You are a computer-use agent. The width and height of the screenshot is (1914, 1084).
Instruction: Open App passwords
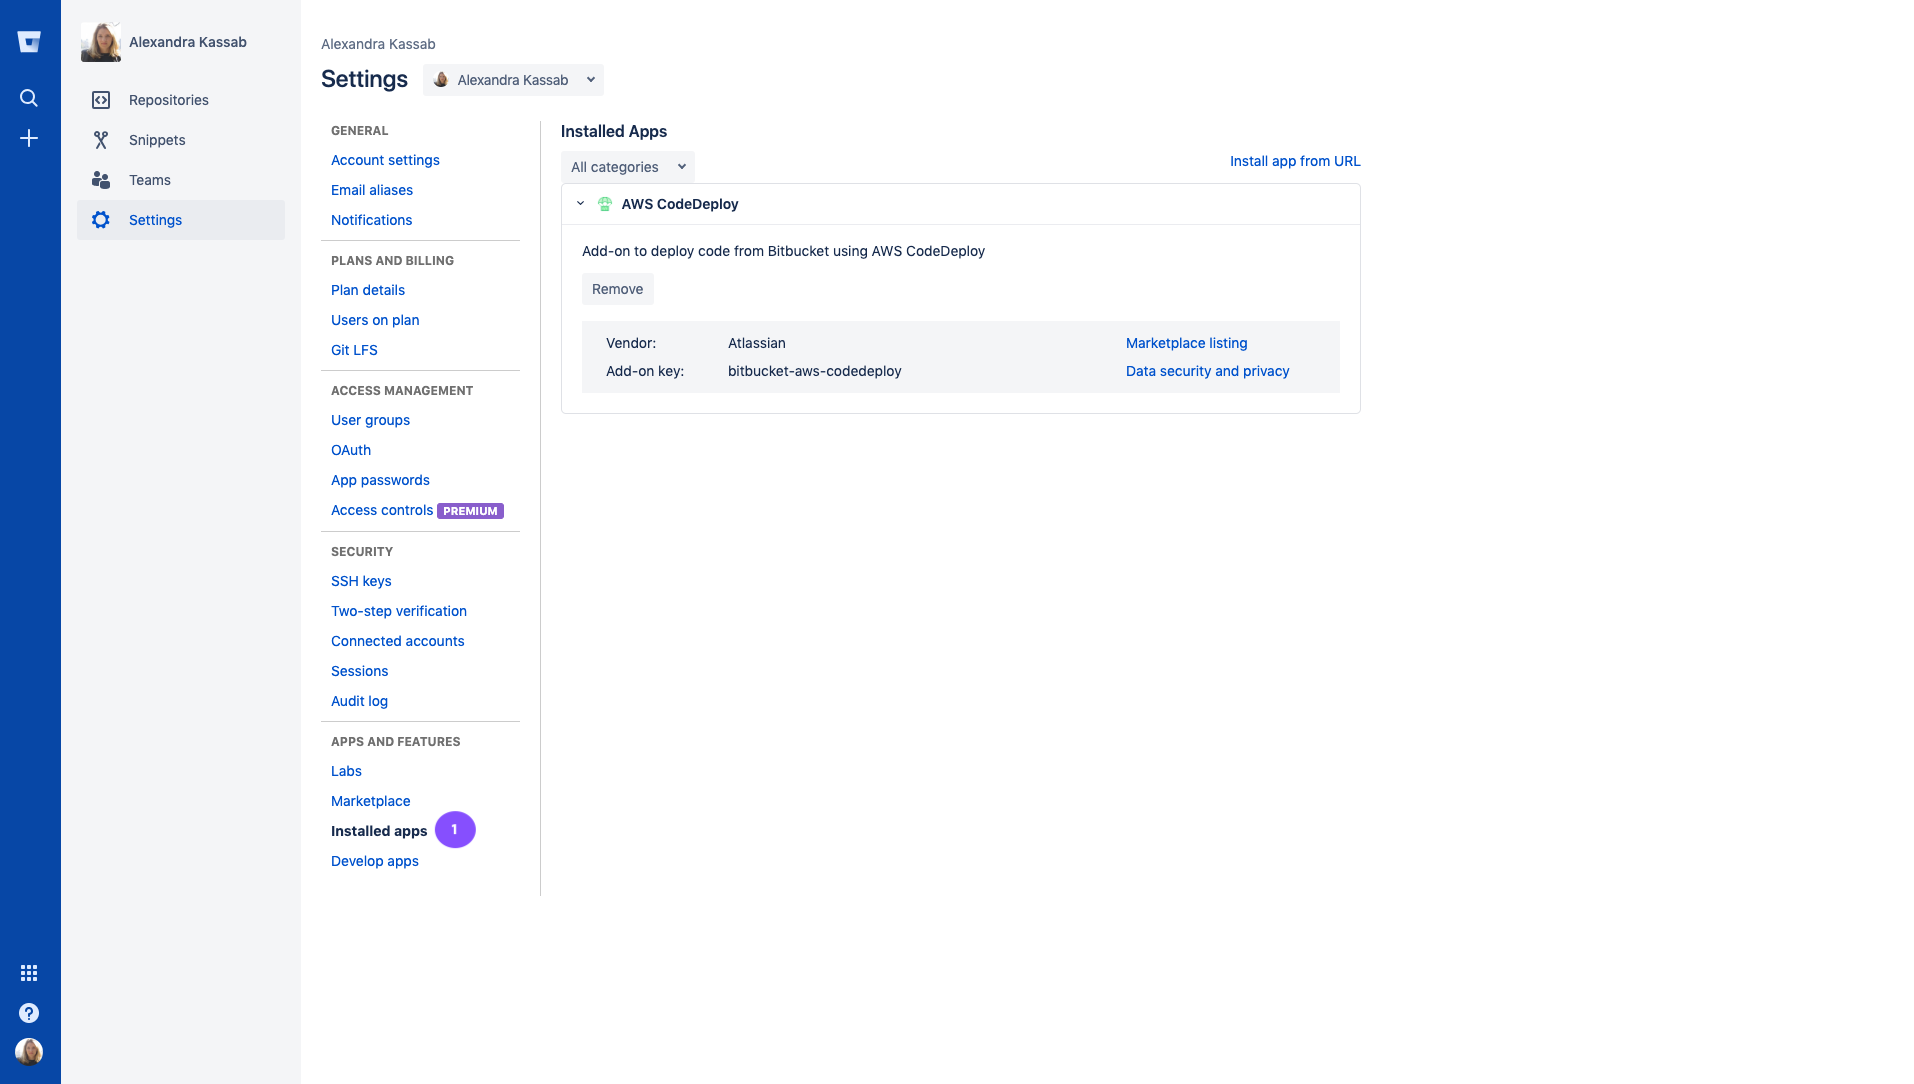click(x=380, y=480)
